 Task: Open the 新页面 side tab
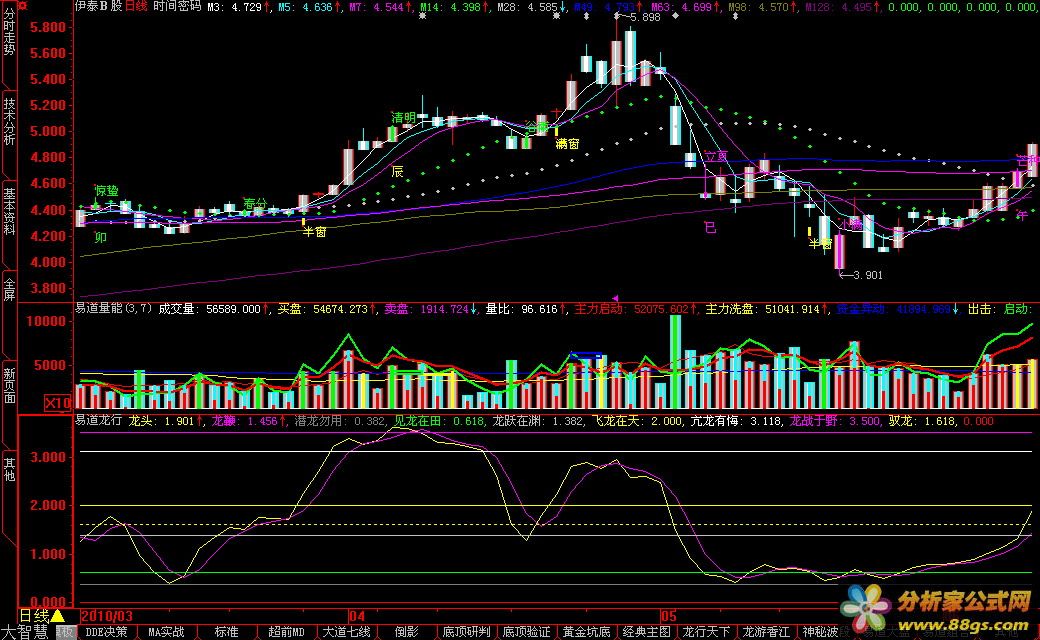point(9,385)
